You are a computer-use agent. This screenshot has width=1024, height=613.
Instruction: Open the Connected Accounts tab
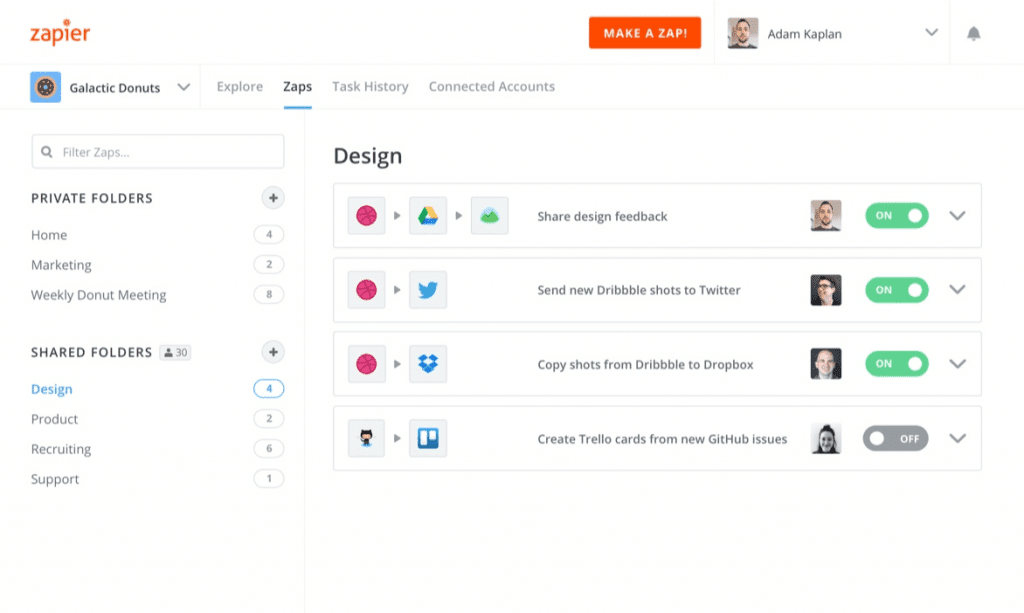coord(491,86)
